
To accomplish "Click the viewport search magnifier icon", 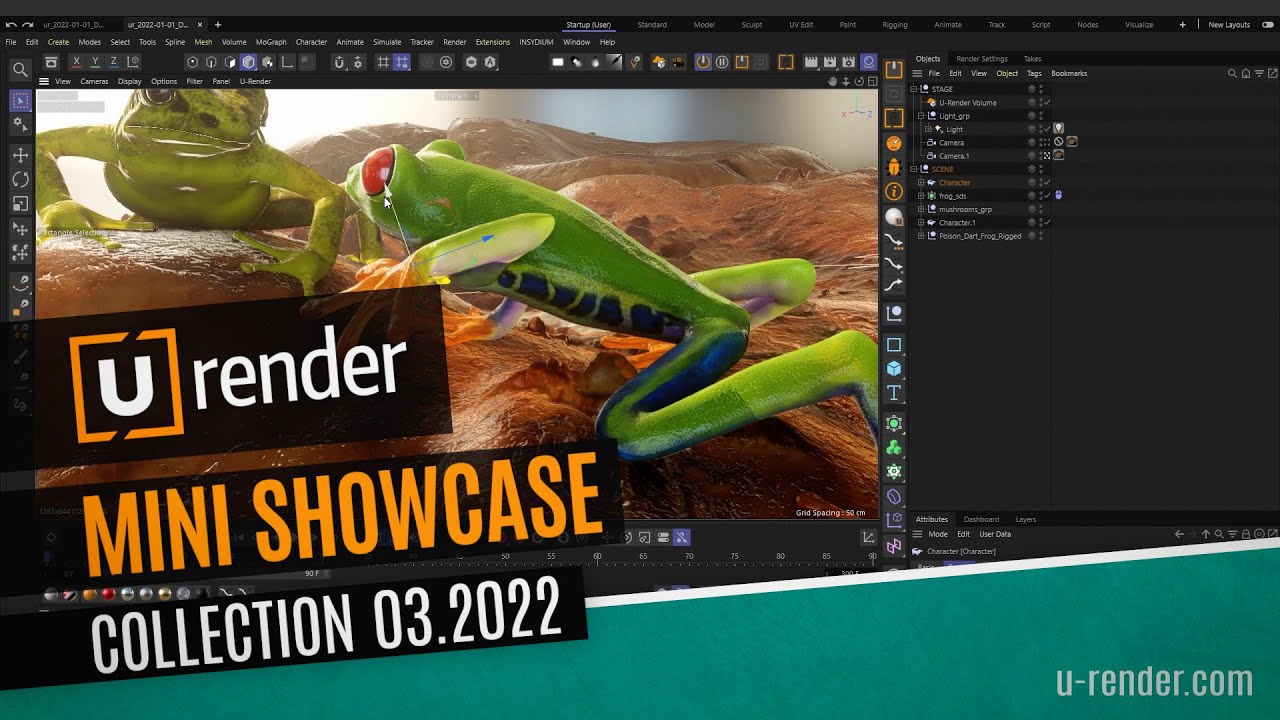I will click(20, 70).
